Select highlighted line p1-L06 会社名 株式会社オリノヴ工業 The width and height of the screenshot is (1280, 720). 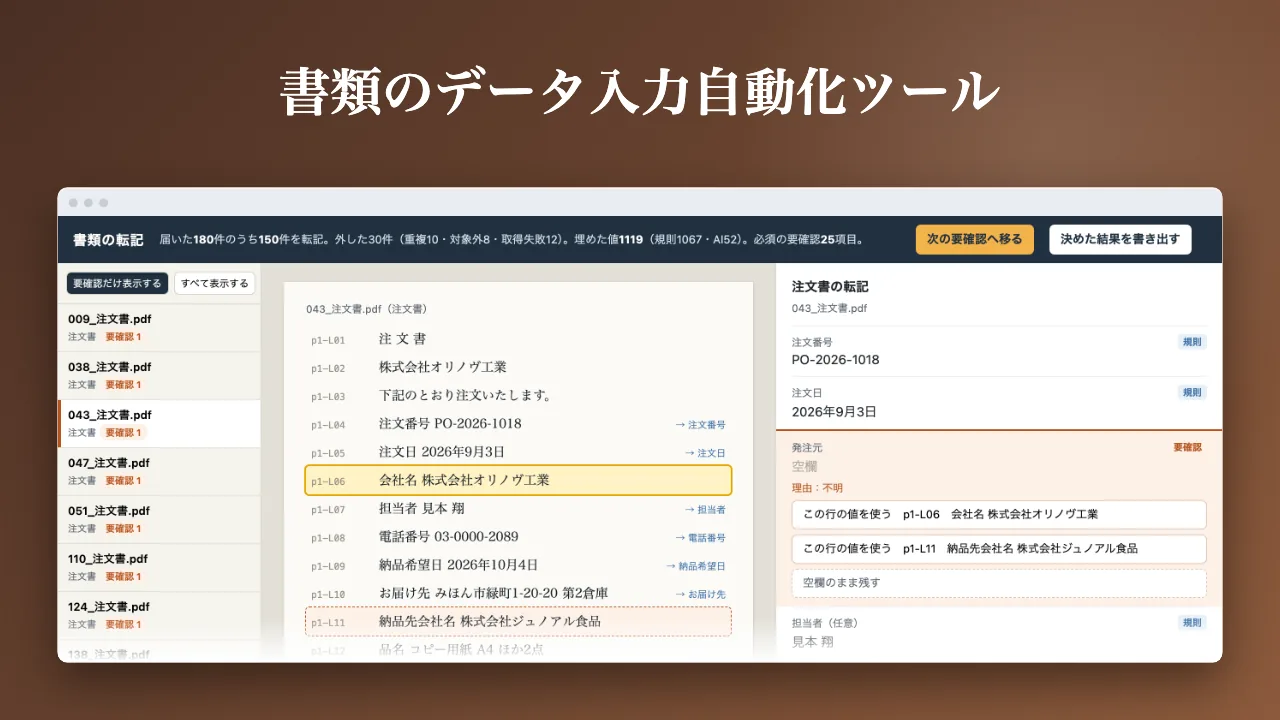click(518, 481)
